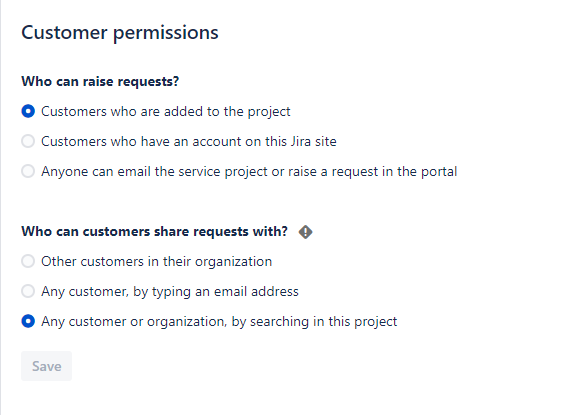
Task: Click the disabled Save button
Action: [46, 366]
